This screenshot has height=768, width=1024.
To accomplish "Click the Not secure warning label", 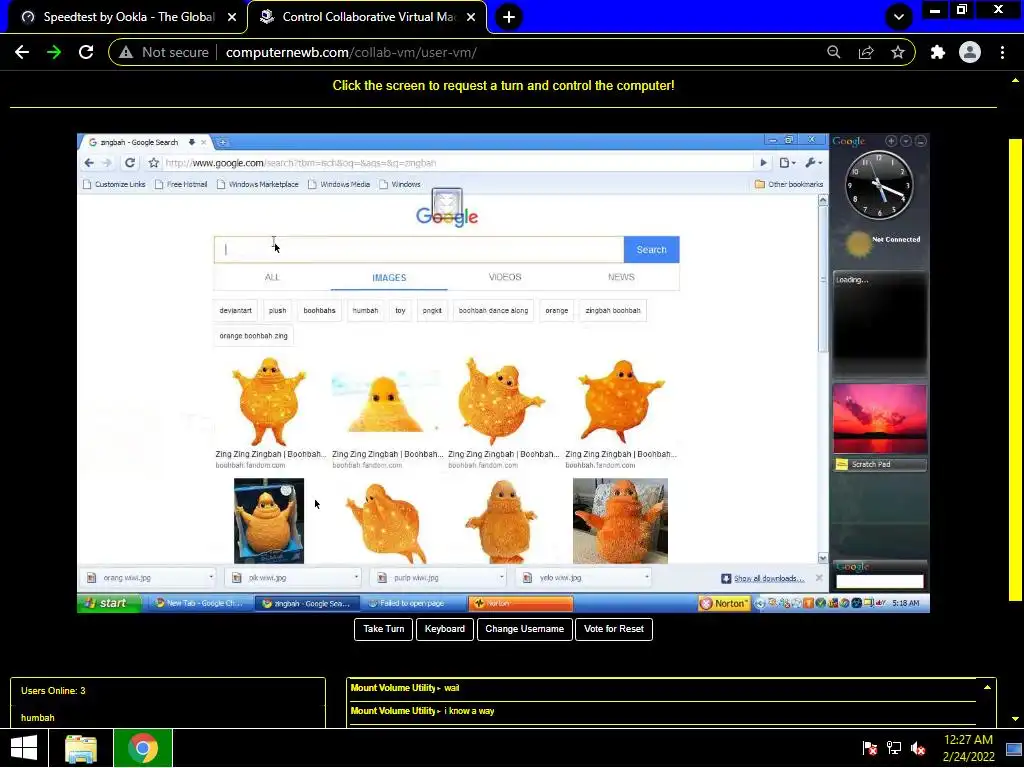I will (x=163, y=52).
